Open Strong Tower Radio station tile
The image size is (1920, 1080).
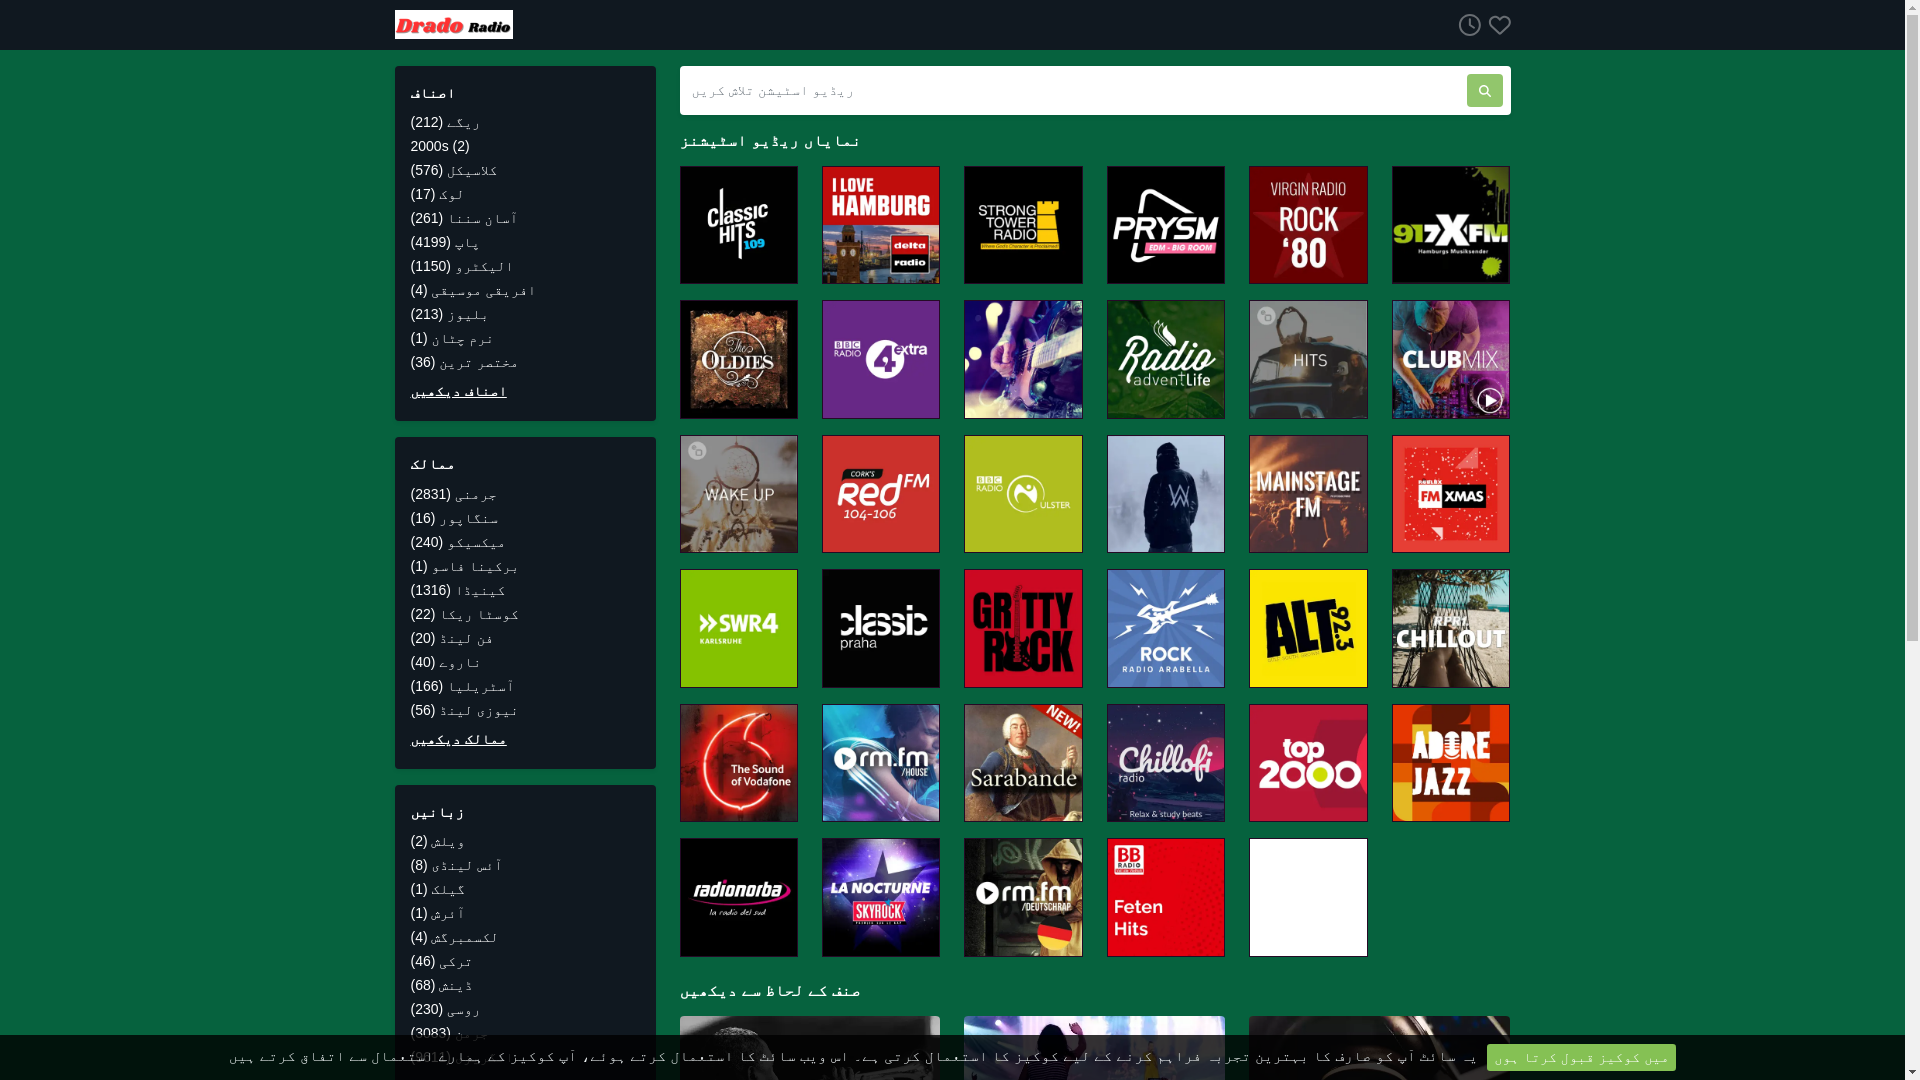[x=1023, y=225]
